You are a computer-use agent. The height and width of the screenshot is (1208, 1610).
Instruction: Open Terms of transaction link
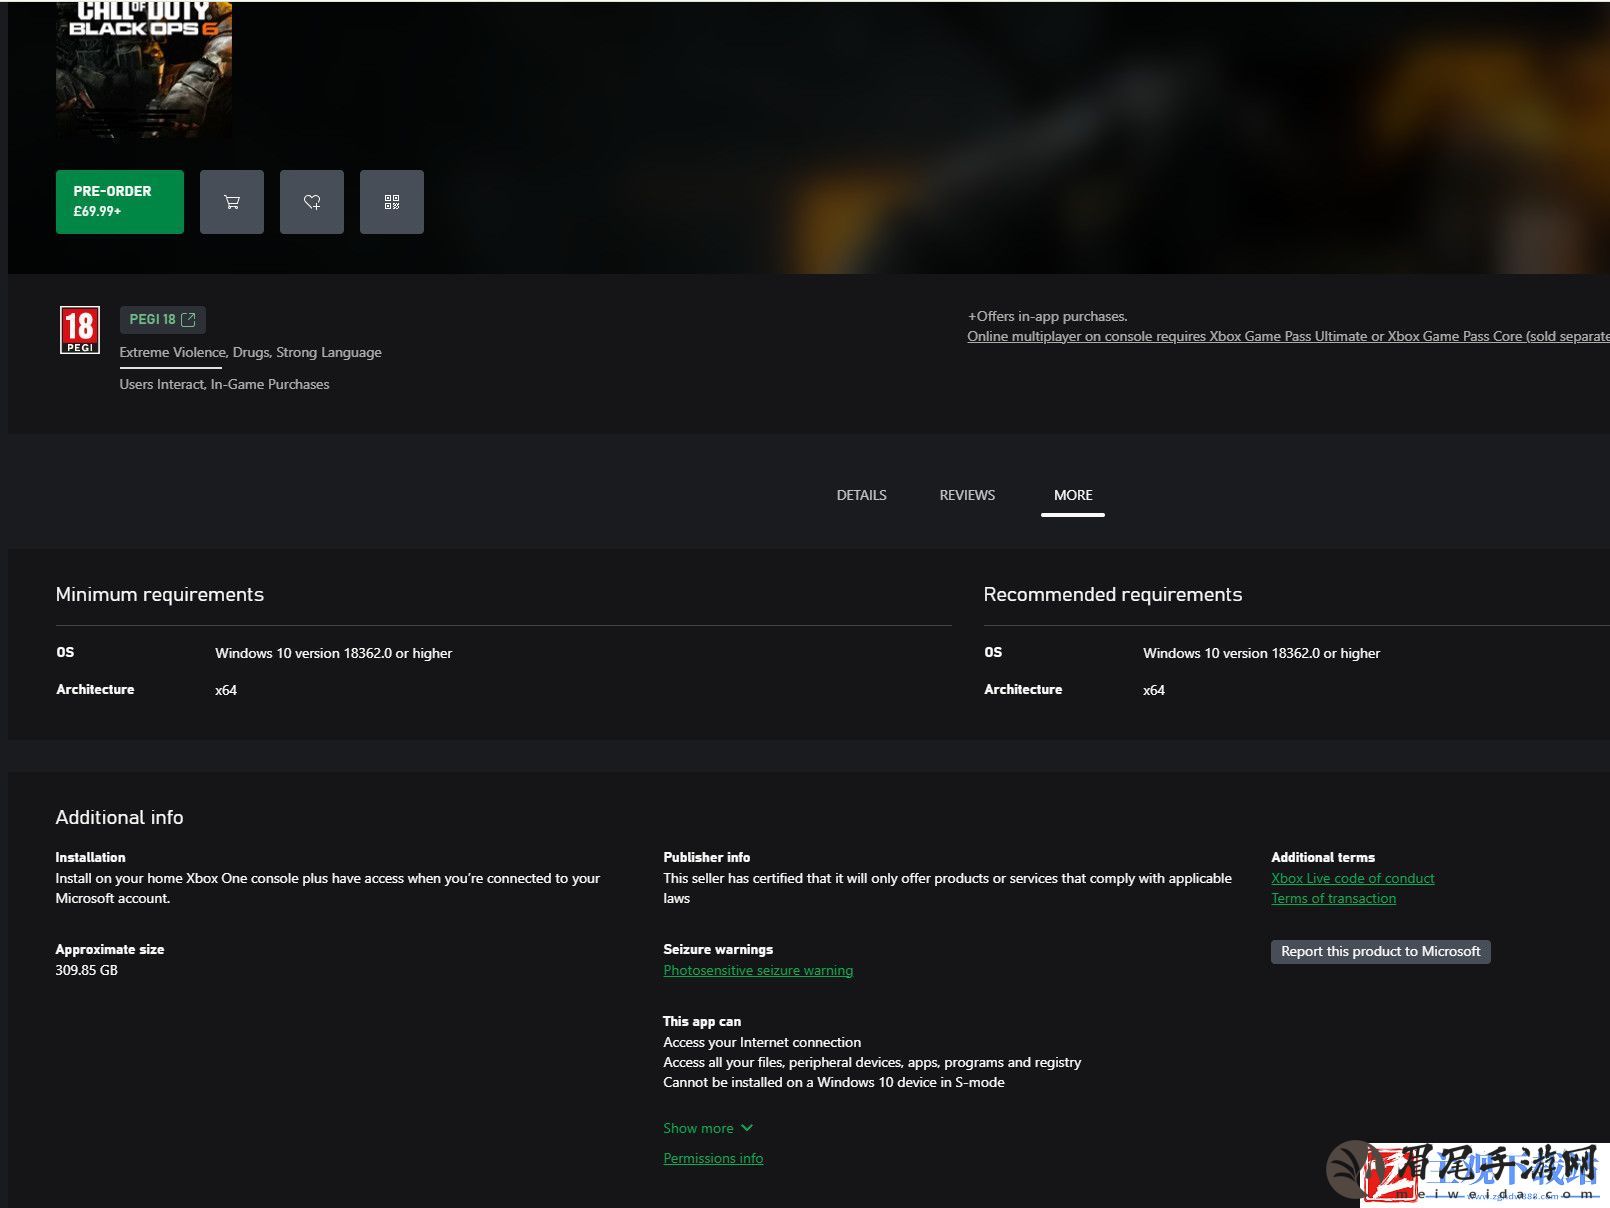click(x=1333, y=898)
